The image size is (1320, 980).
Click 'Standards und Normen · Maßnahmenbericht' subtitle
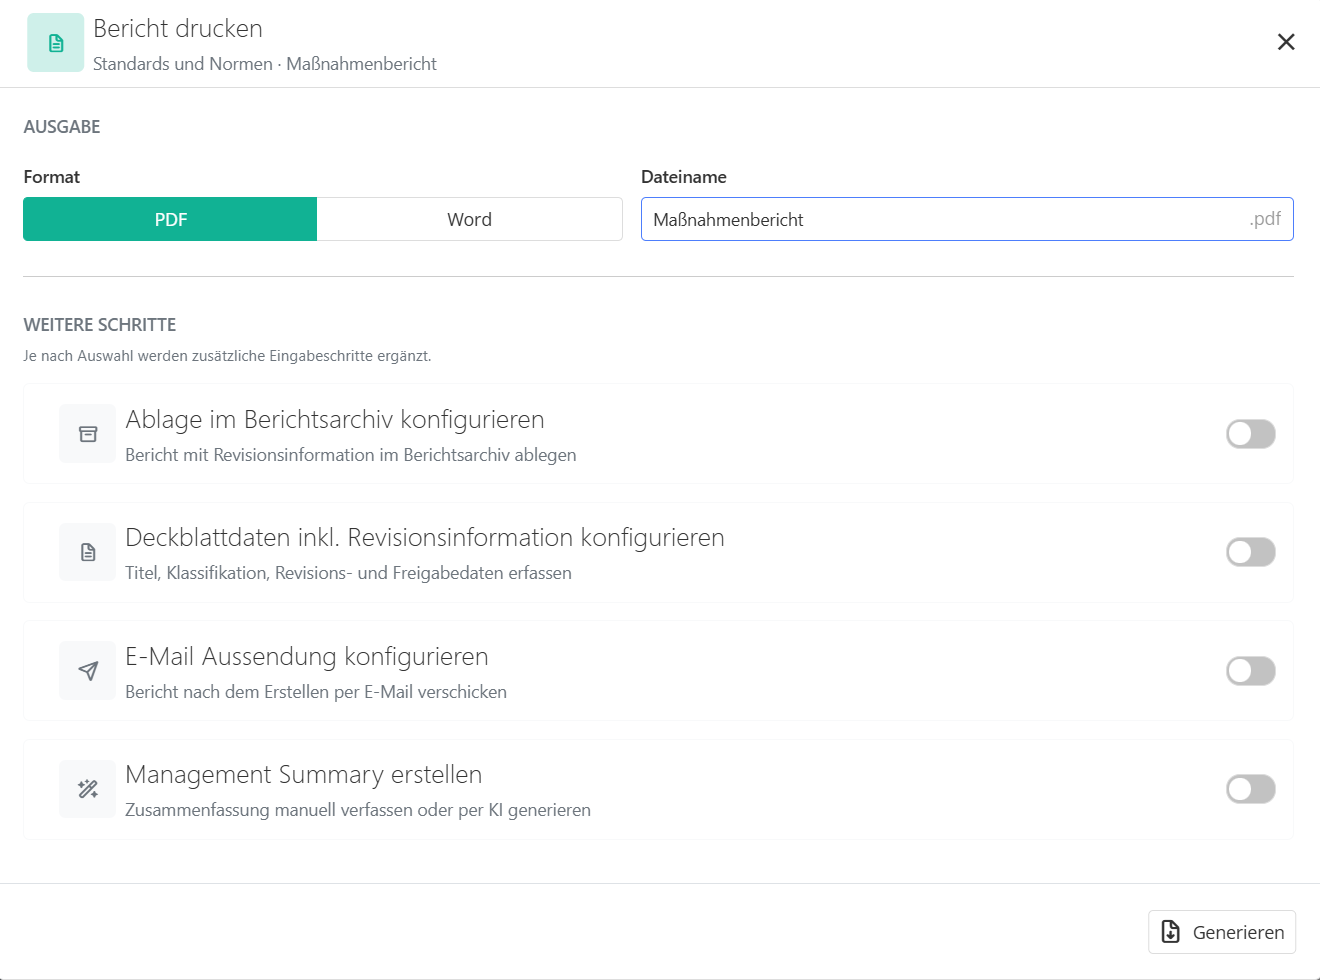pyautogui.click(x=265, y=64)
